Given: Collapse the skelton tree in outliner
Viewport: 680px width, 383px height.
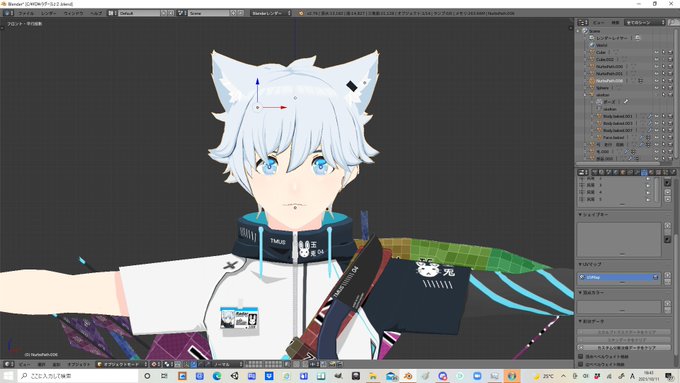Looking at the screenshot, I should tap(585, 95).
